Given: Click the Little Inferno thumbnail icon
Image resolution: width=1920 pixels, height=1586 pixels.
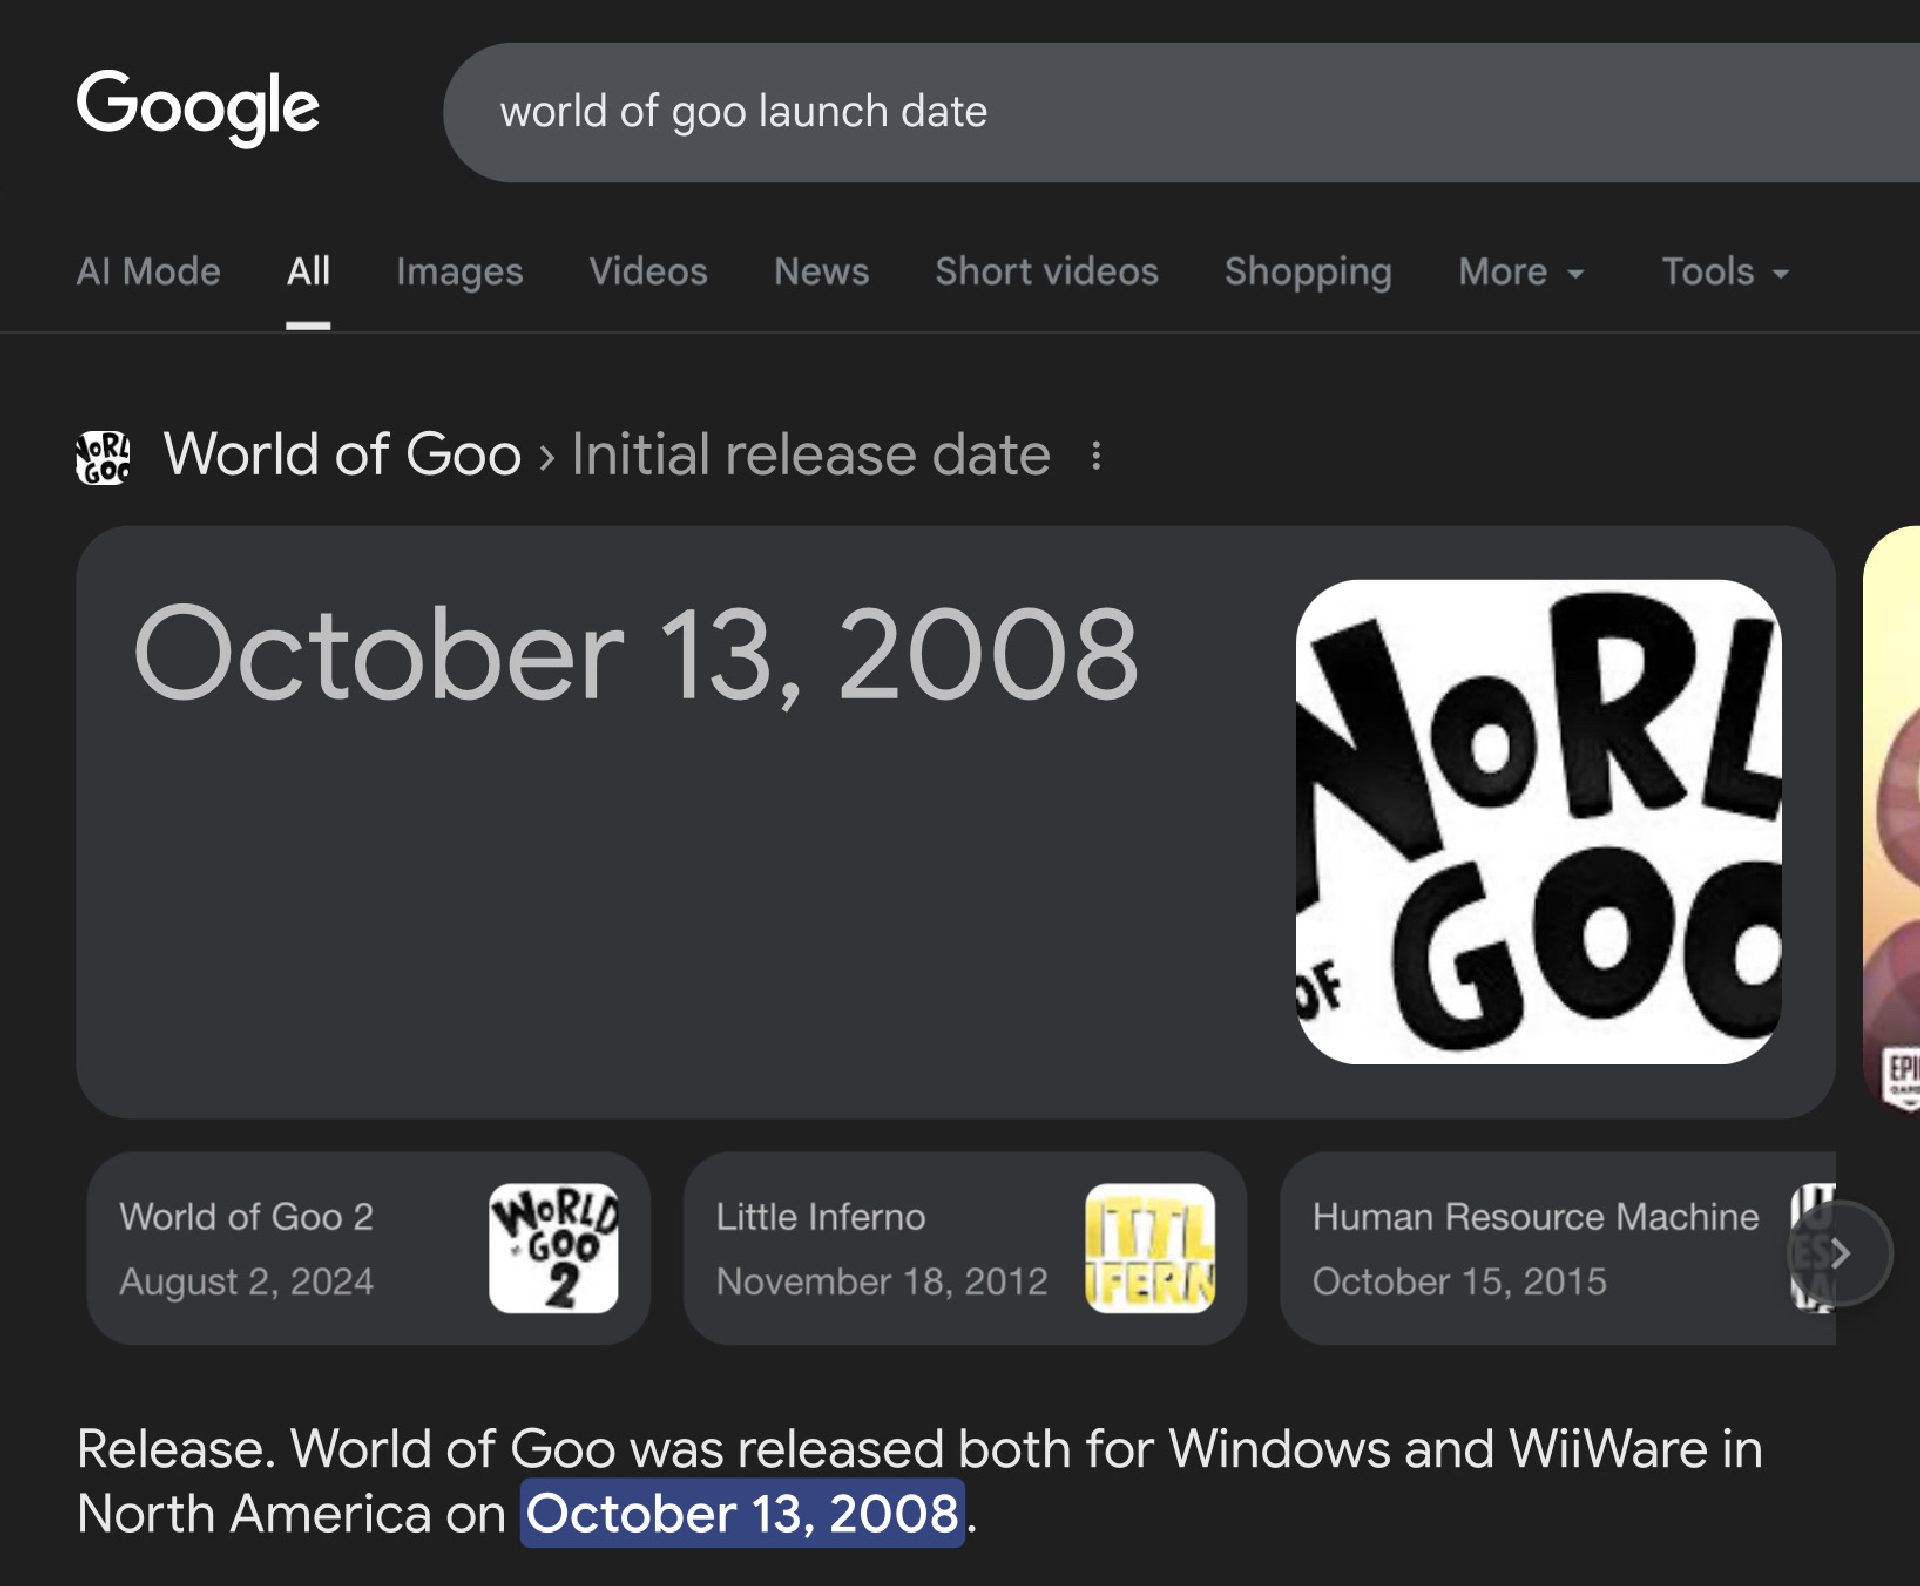Looking at the screenshot, I should [1149, 1247].
